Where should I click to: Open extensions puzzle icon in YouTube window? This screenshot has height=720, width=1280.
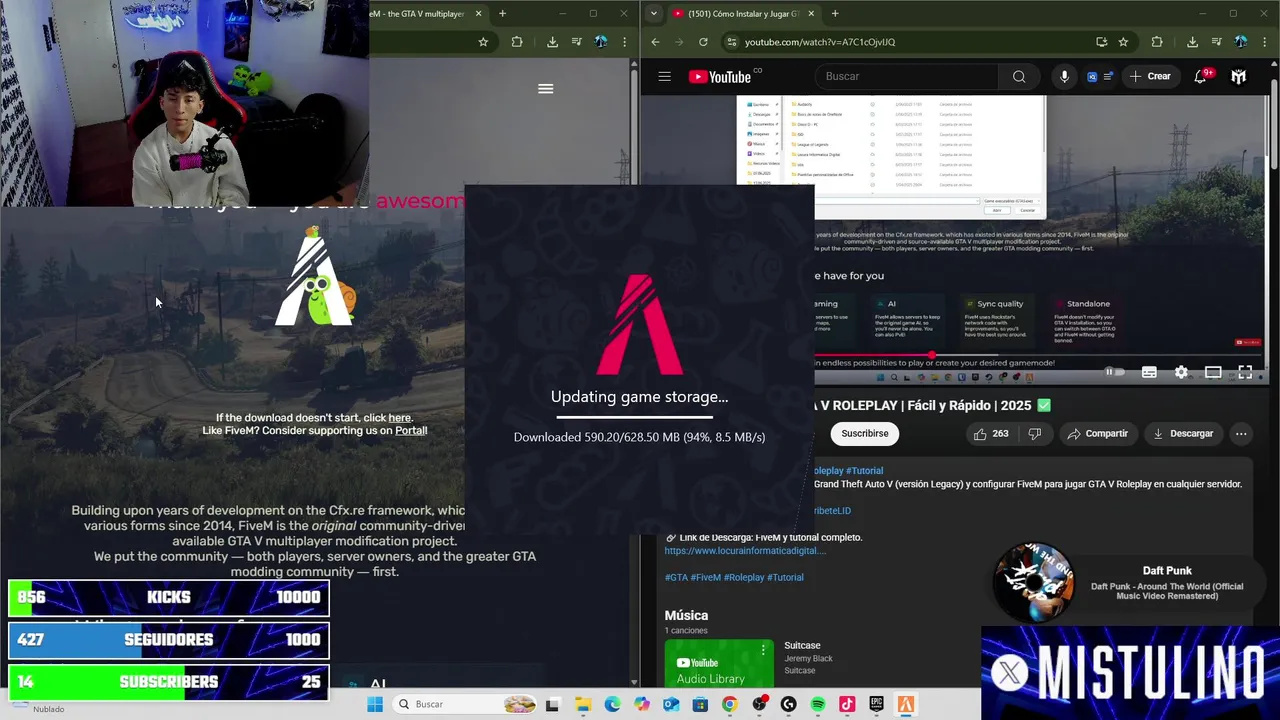1157,42
